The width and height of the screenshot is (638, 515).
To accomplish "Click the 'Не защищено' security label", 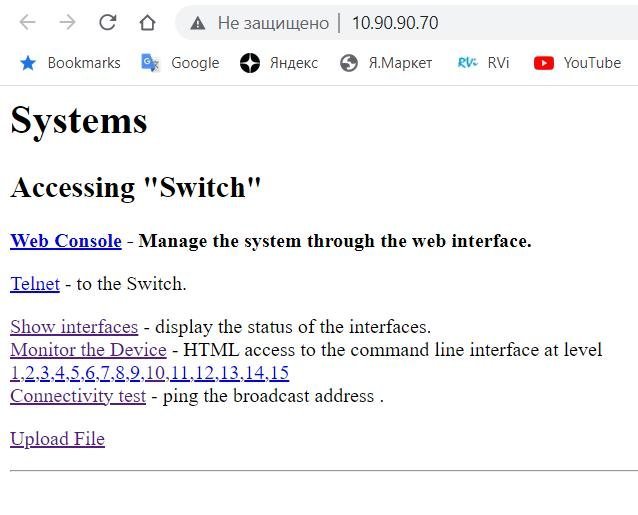I will pos(273,23).
